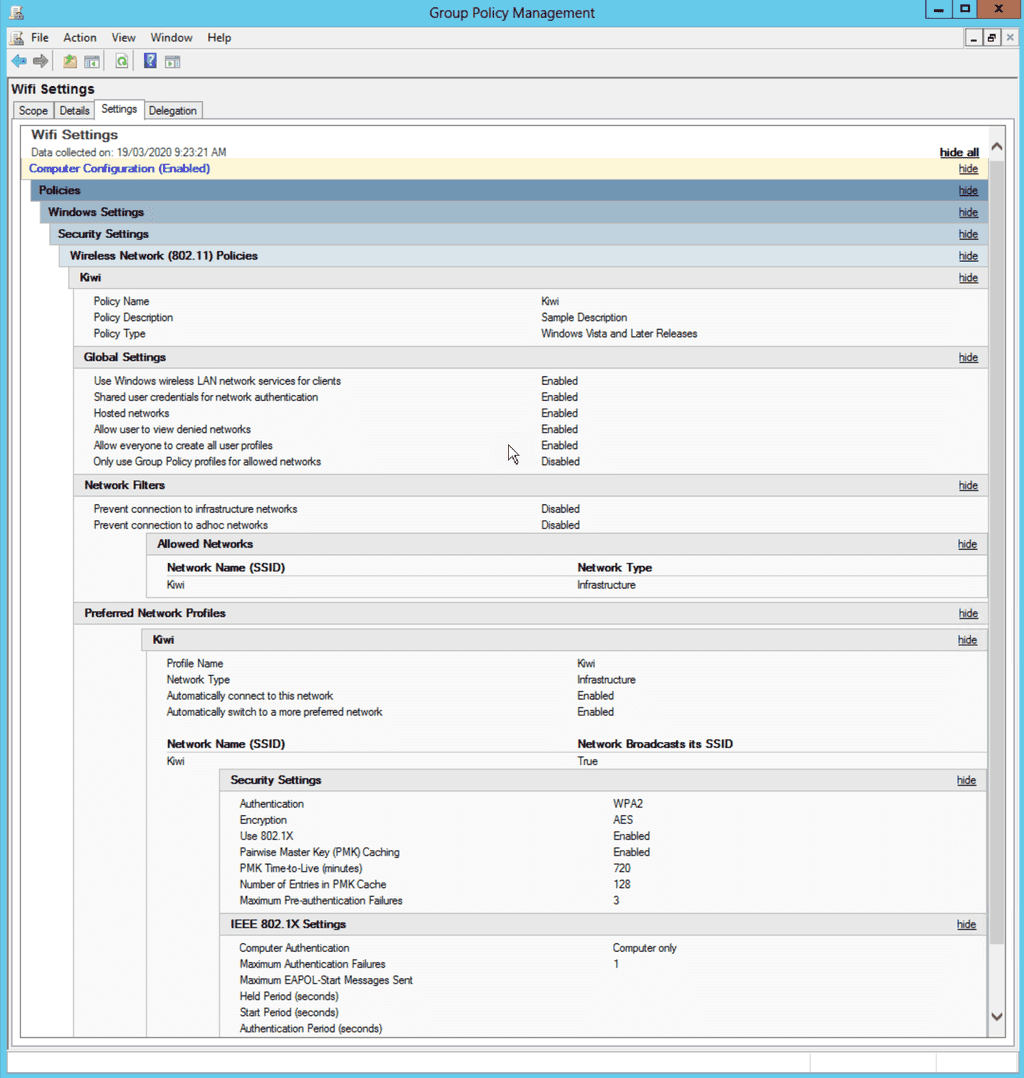Click hide on the nested Security Settings row

click(966, 780)
